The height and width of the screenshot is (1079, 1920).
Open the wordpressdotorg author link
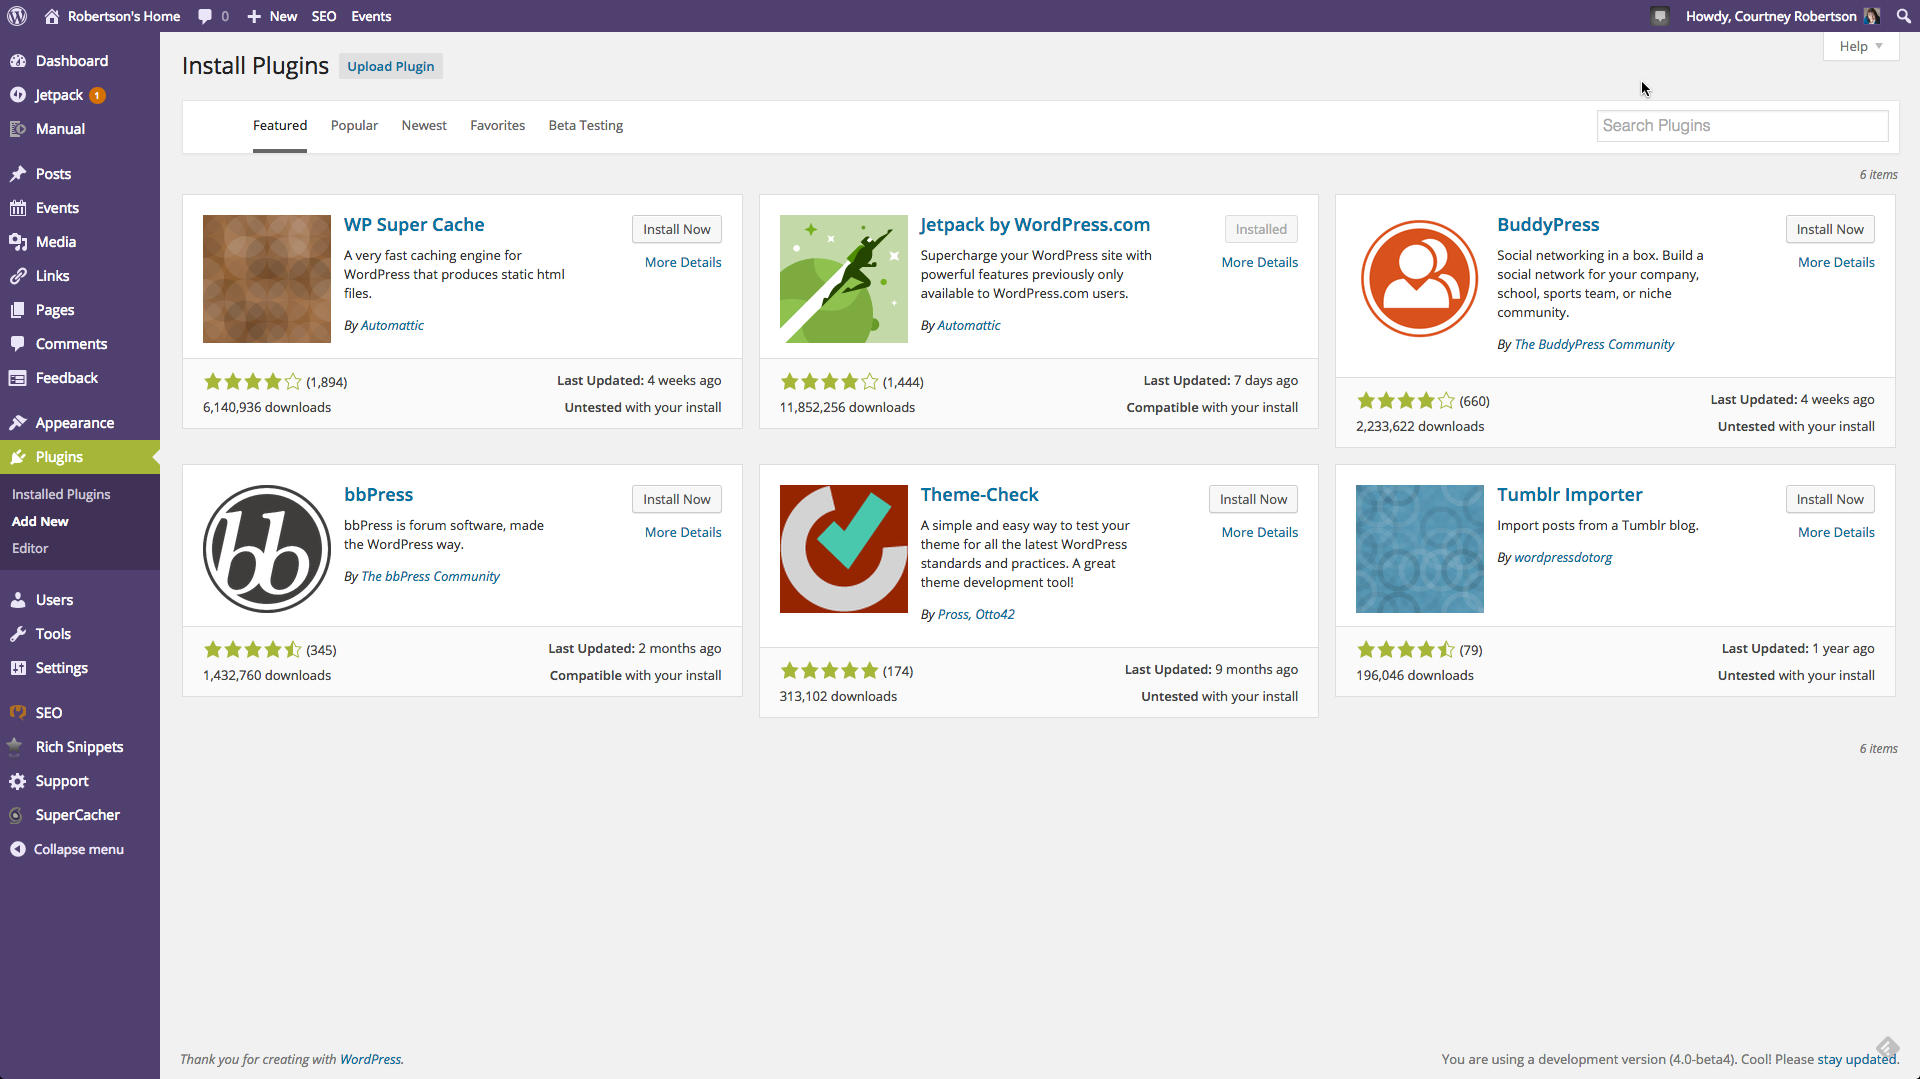(x=1563, y=557)
